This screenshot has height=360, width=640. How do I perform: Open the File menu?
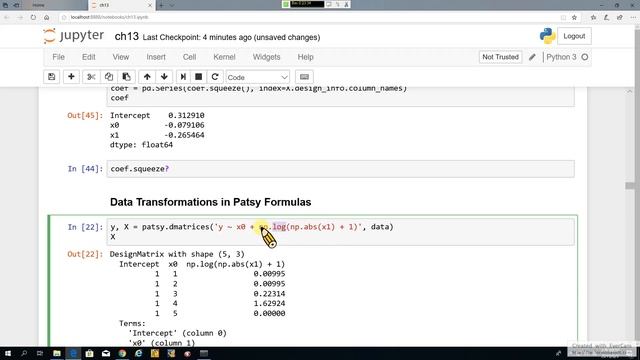[x=58, y=57]
